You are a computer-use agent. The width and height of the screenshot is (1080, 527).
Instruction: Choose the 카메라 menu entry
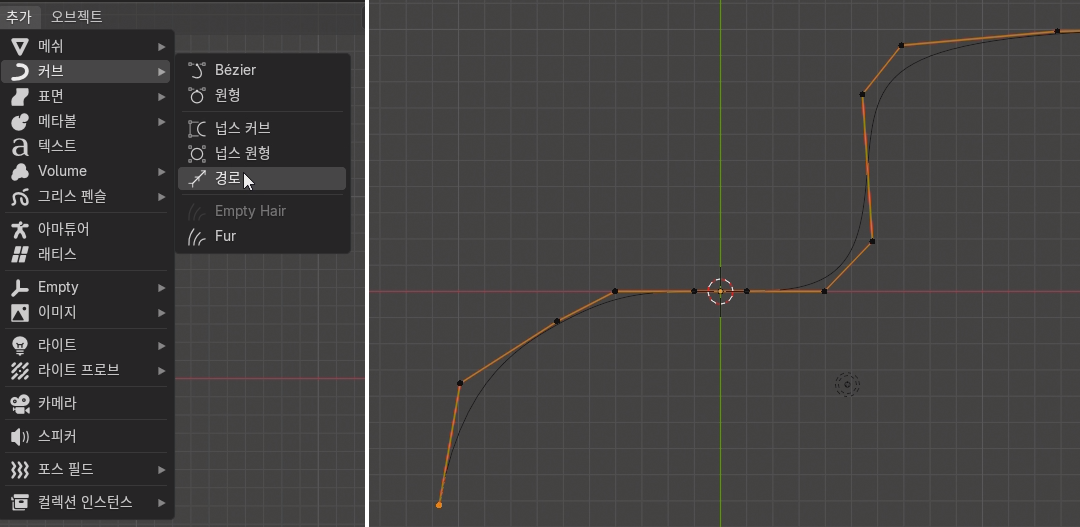[87, 404]
